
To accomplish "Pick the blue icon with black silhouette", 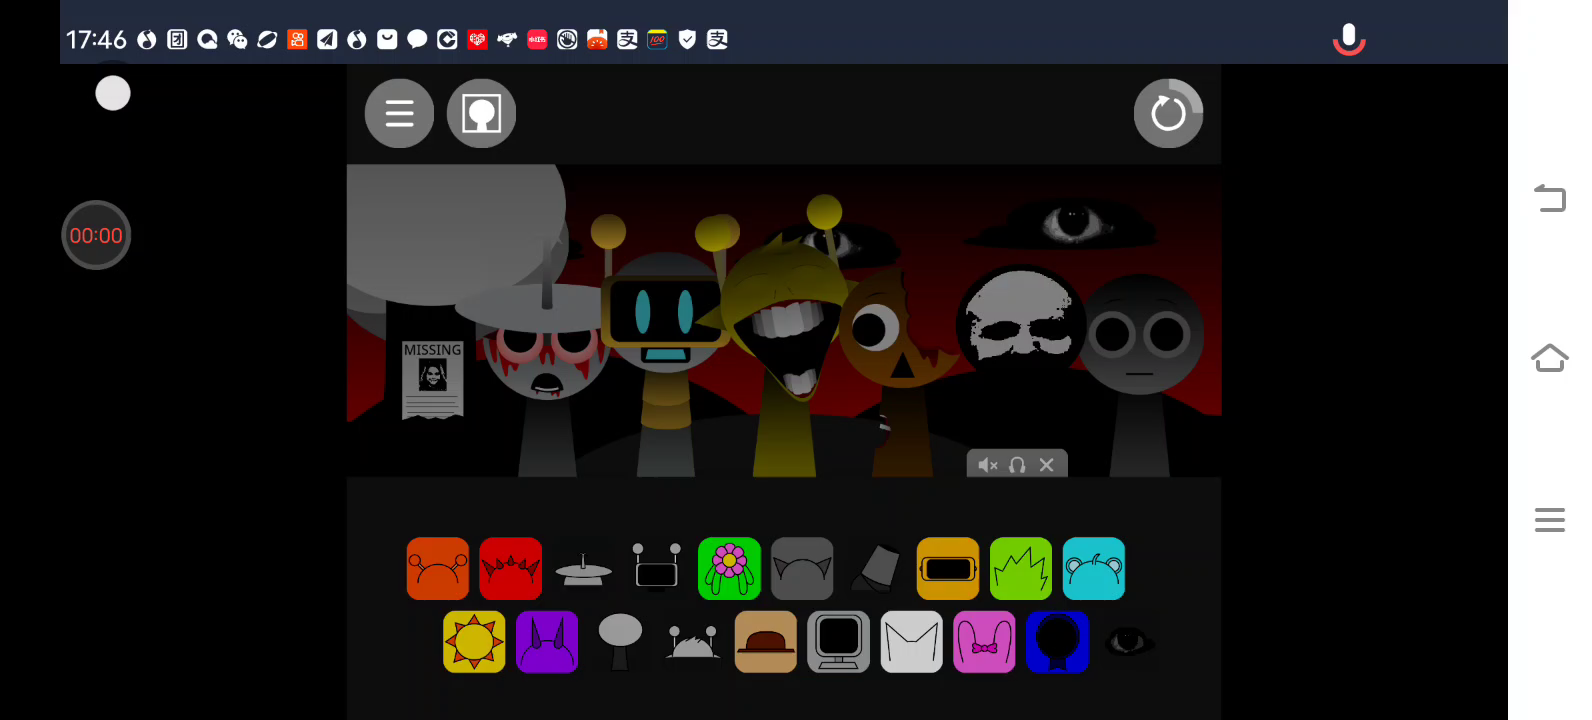I will (x=1058, y=642).
